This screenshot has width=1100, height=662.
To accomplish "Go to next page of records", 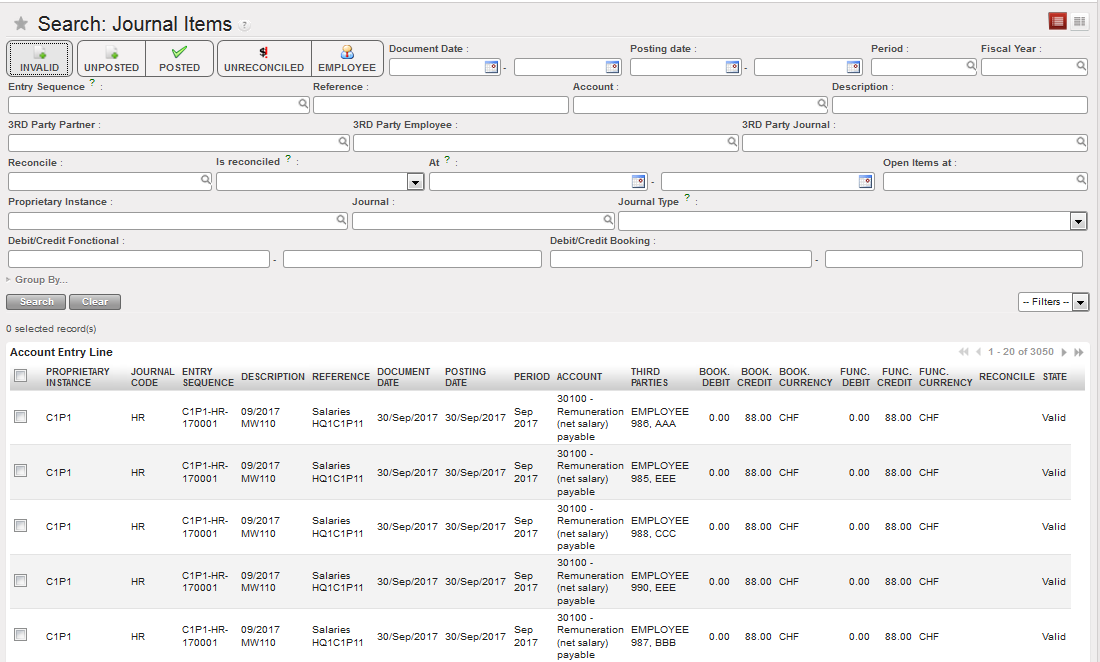I will 1064,352.
